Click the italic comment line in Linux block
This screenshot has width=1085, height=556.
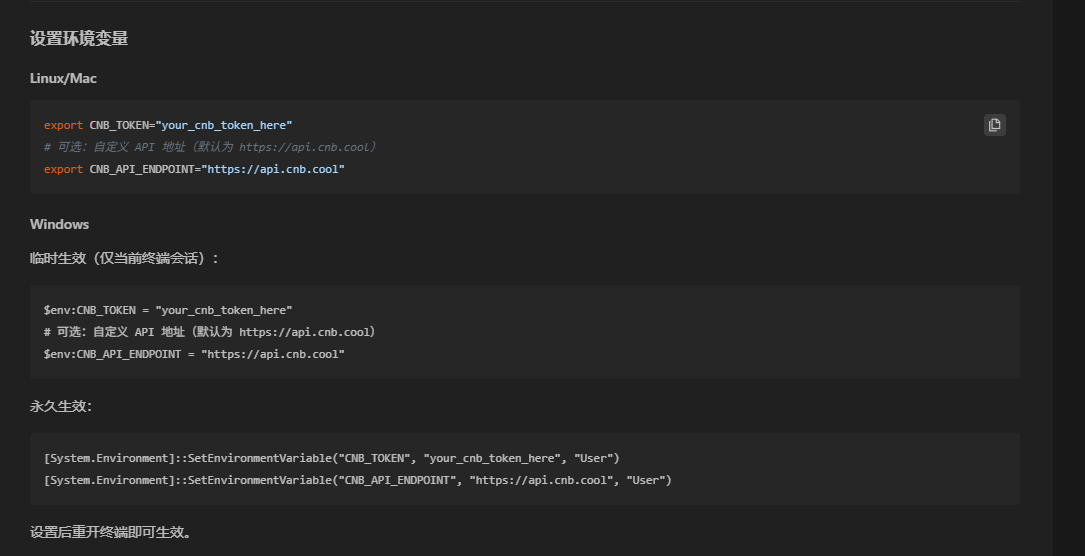click(x=210, y=147)
